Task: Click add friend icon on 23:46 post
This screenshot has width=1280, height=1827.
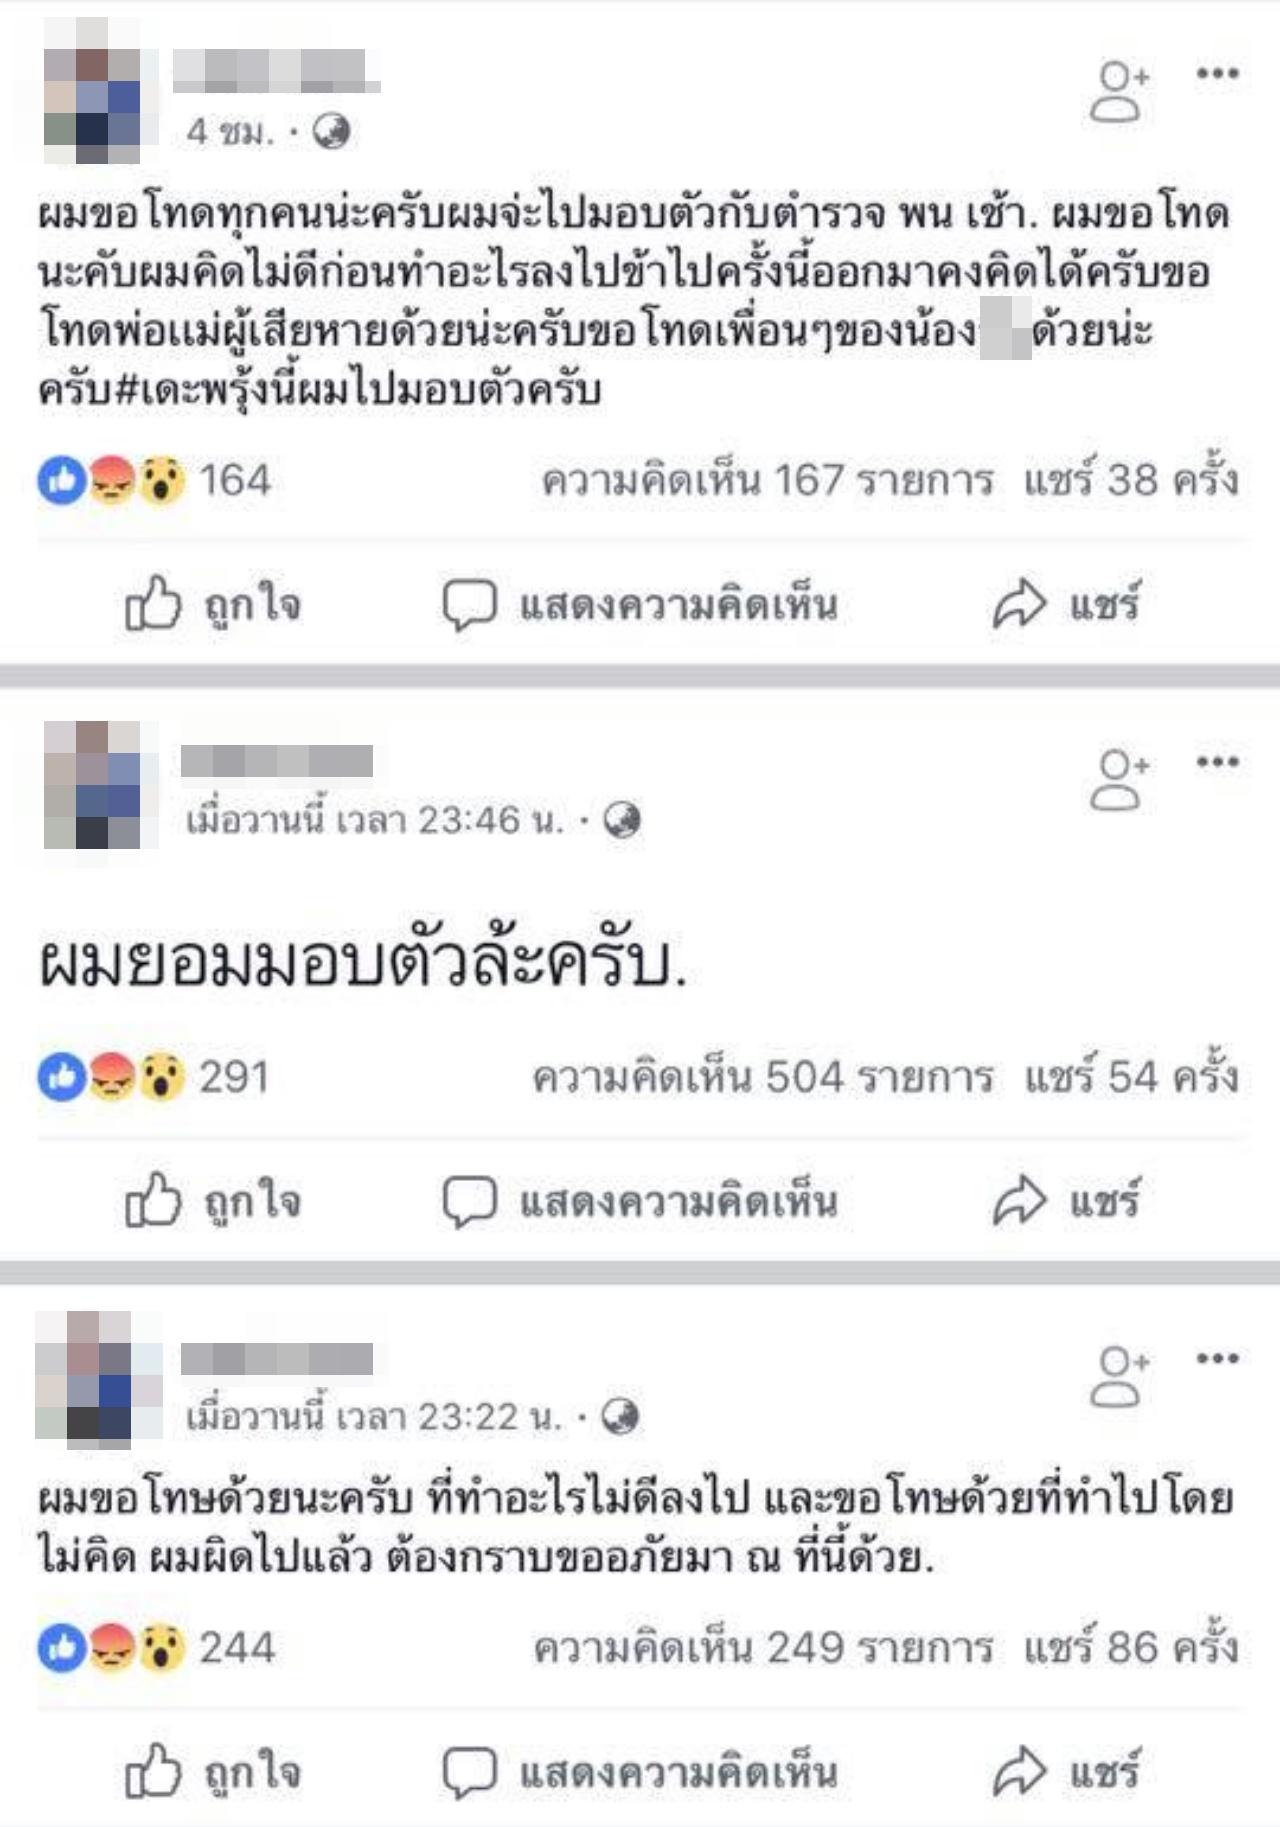Action: click(x=1120, y=779)
